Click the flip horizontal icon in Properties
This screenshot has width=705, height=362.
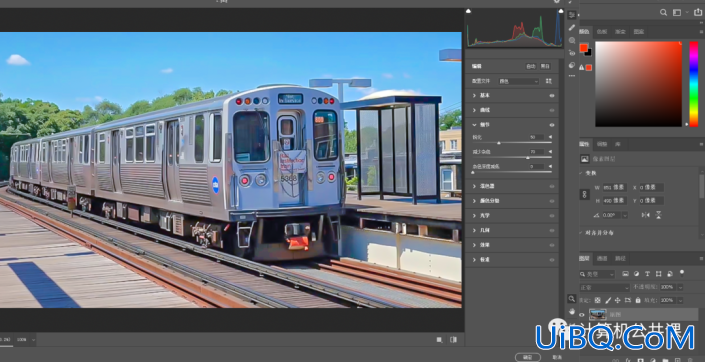(x=646, y=215)
